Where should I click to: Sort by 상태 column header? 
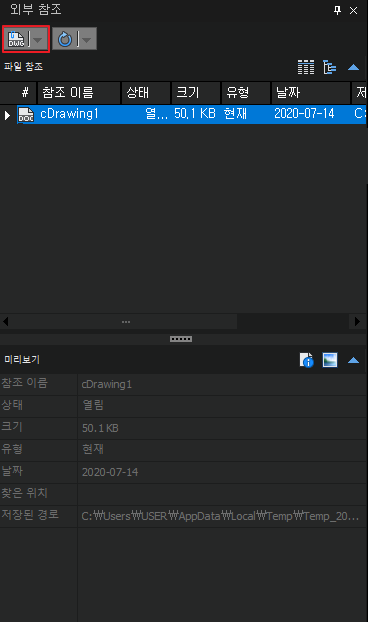coord(146,92)
